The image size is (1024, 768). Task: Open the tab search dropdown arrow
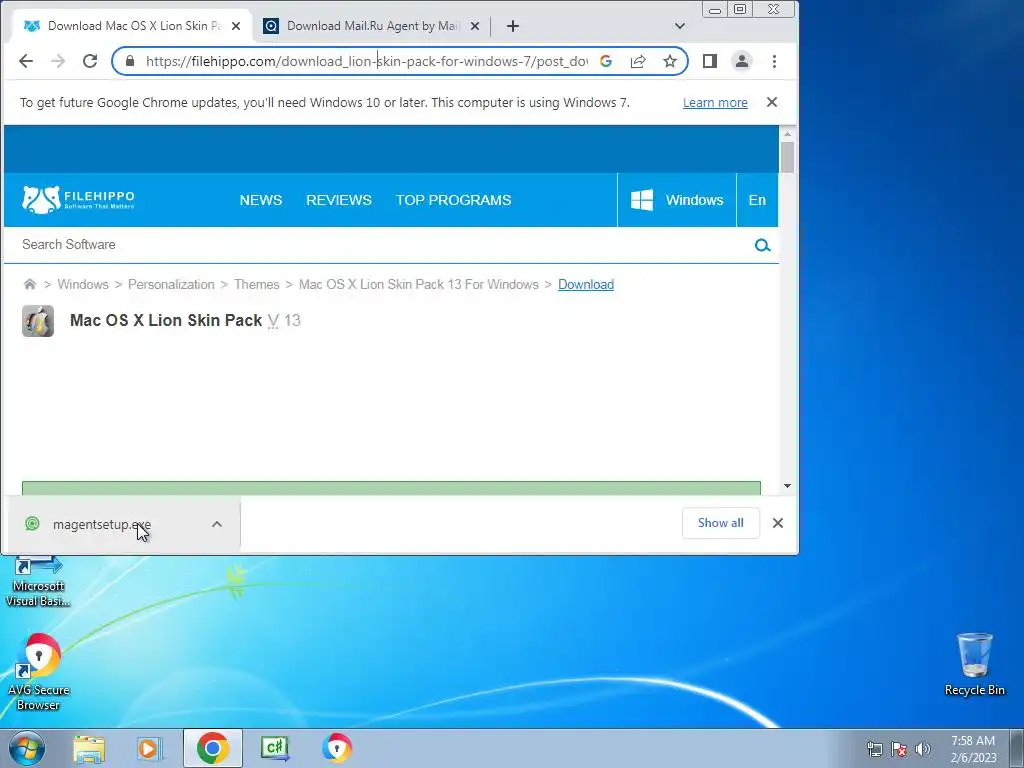(x=680, y=26)
